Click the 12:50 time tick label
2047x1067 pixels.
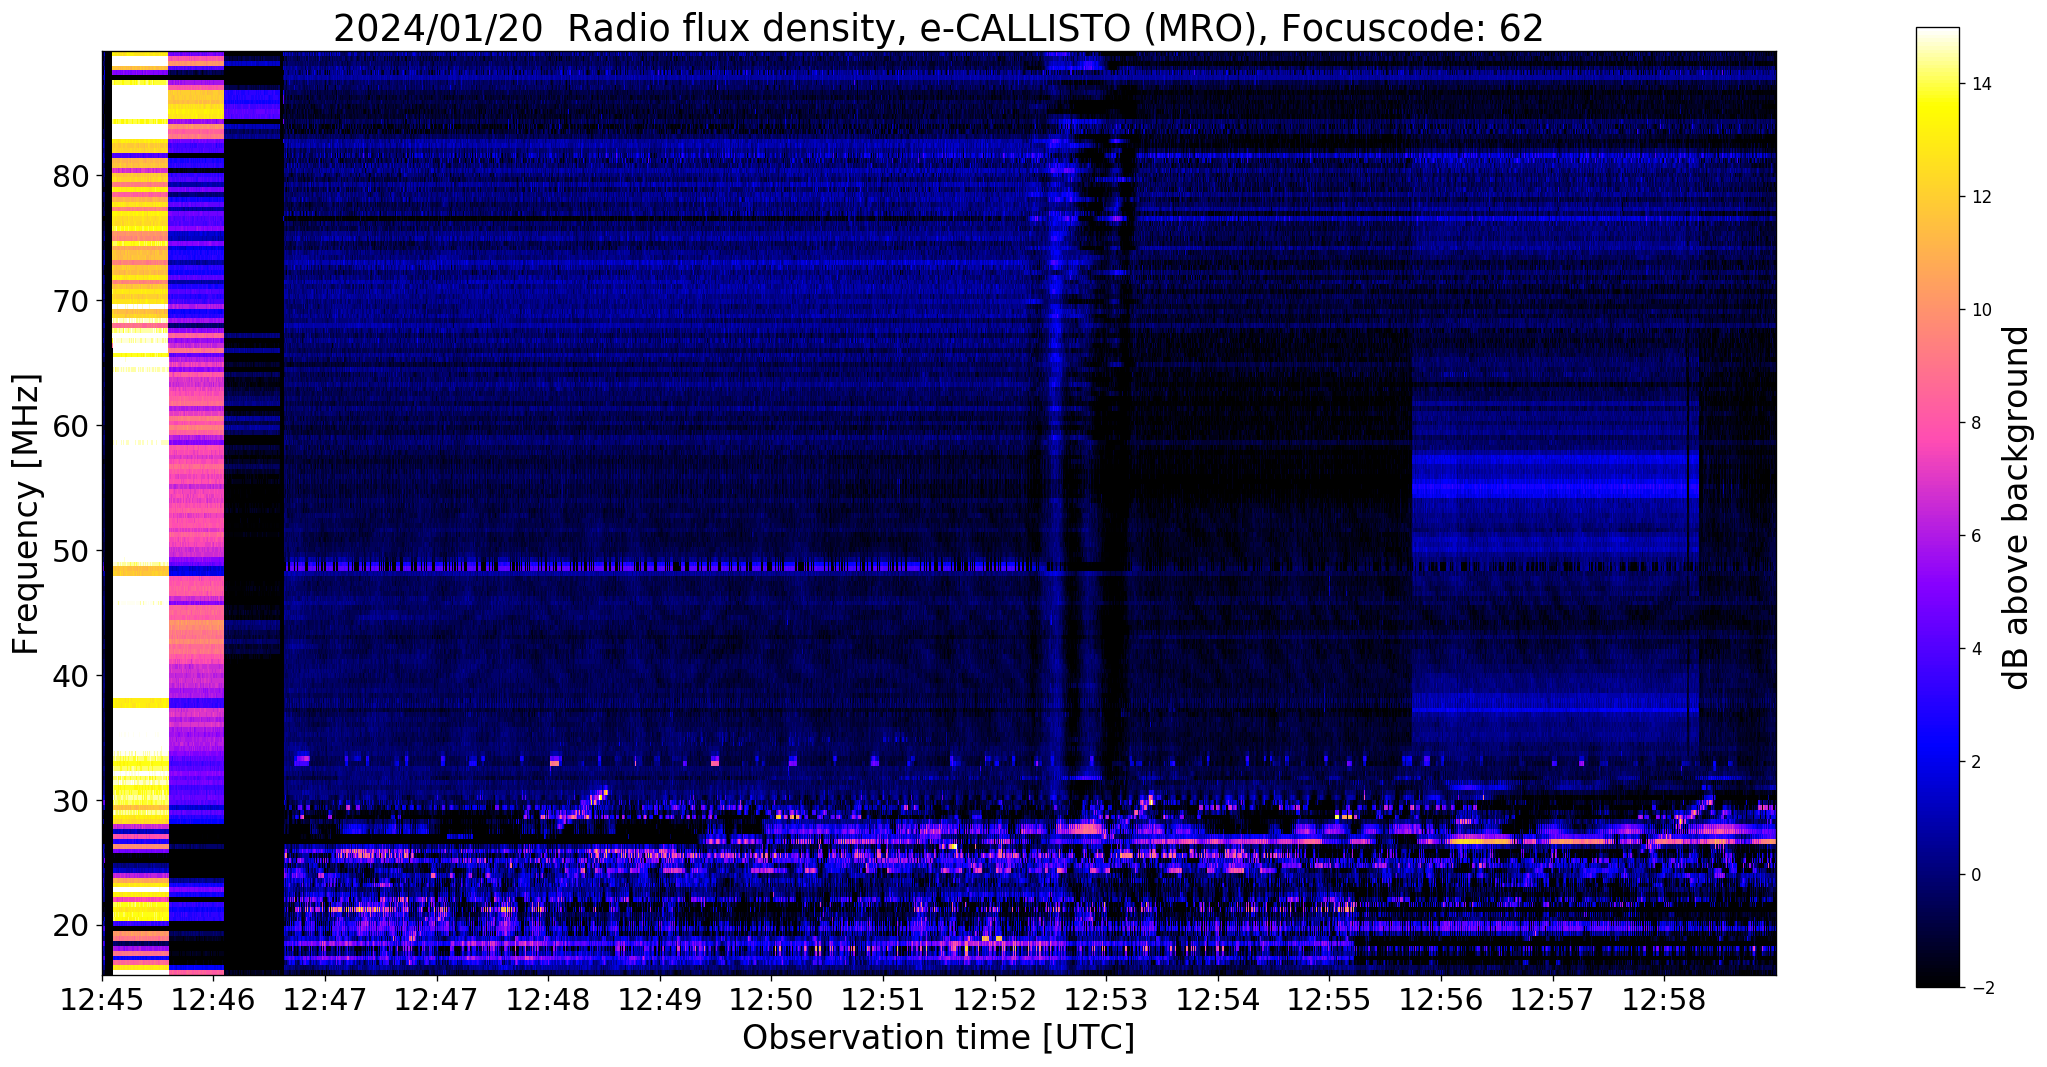[771, 1000]
